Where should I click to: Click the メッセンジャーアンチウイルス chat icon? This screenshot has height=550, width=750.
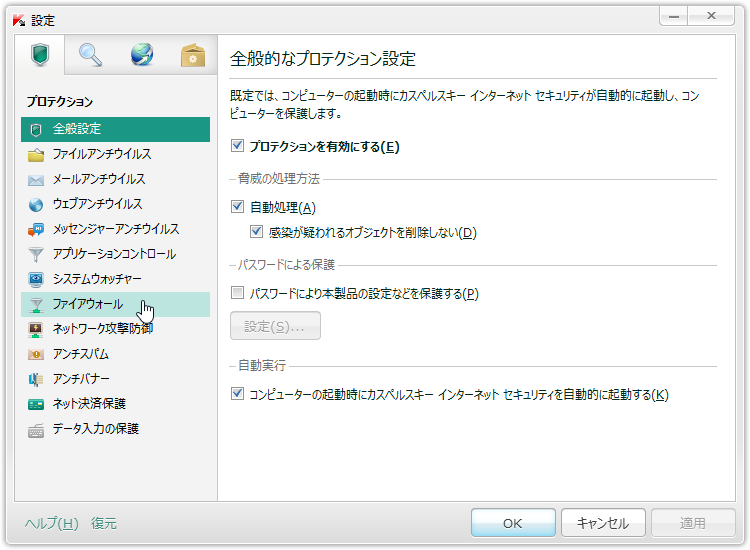pos(36,230)
